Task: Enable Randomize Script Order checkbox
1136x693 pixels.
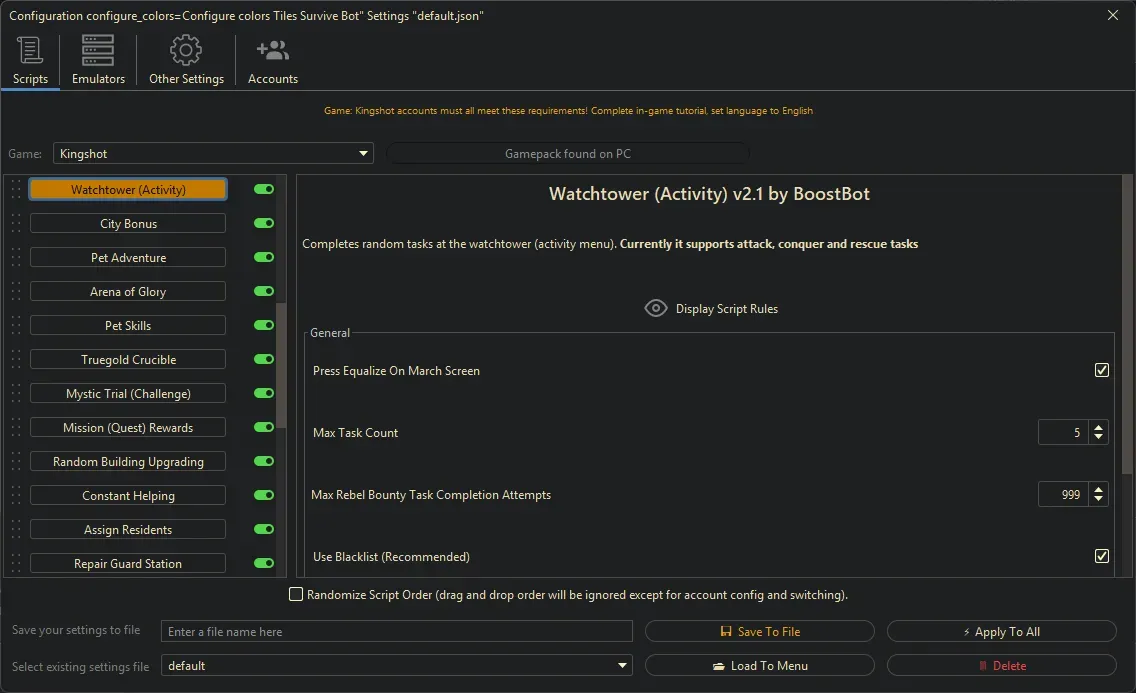Action: point(296,594)
